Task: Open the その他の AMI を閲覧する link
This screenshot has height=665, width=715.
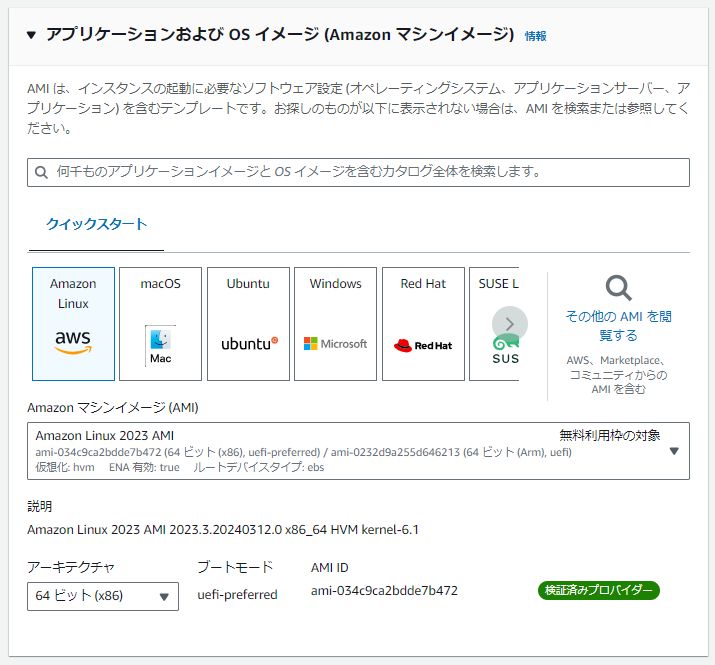Action: pyautogui.click(x=618, y=326)
